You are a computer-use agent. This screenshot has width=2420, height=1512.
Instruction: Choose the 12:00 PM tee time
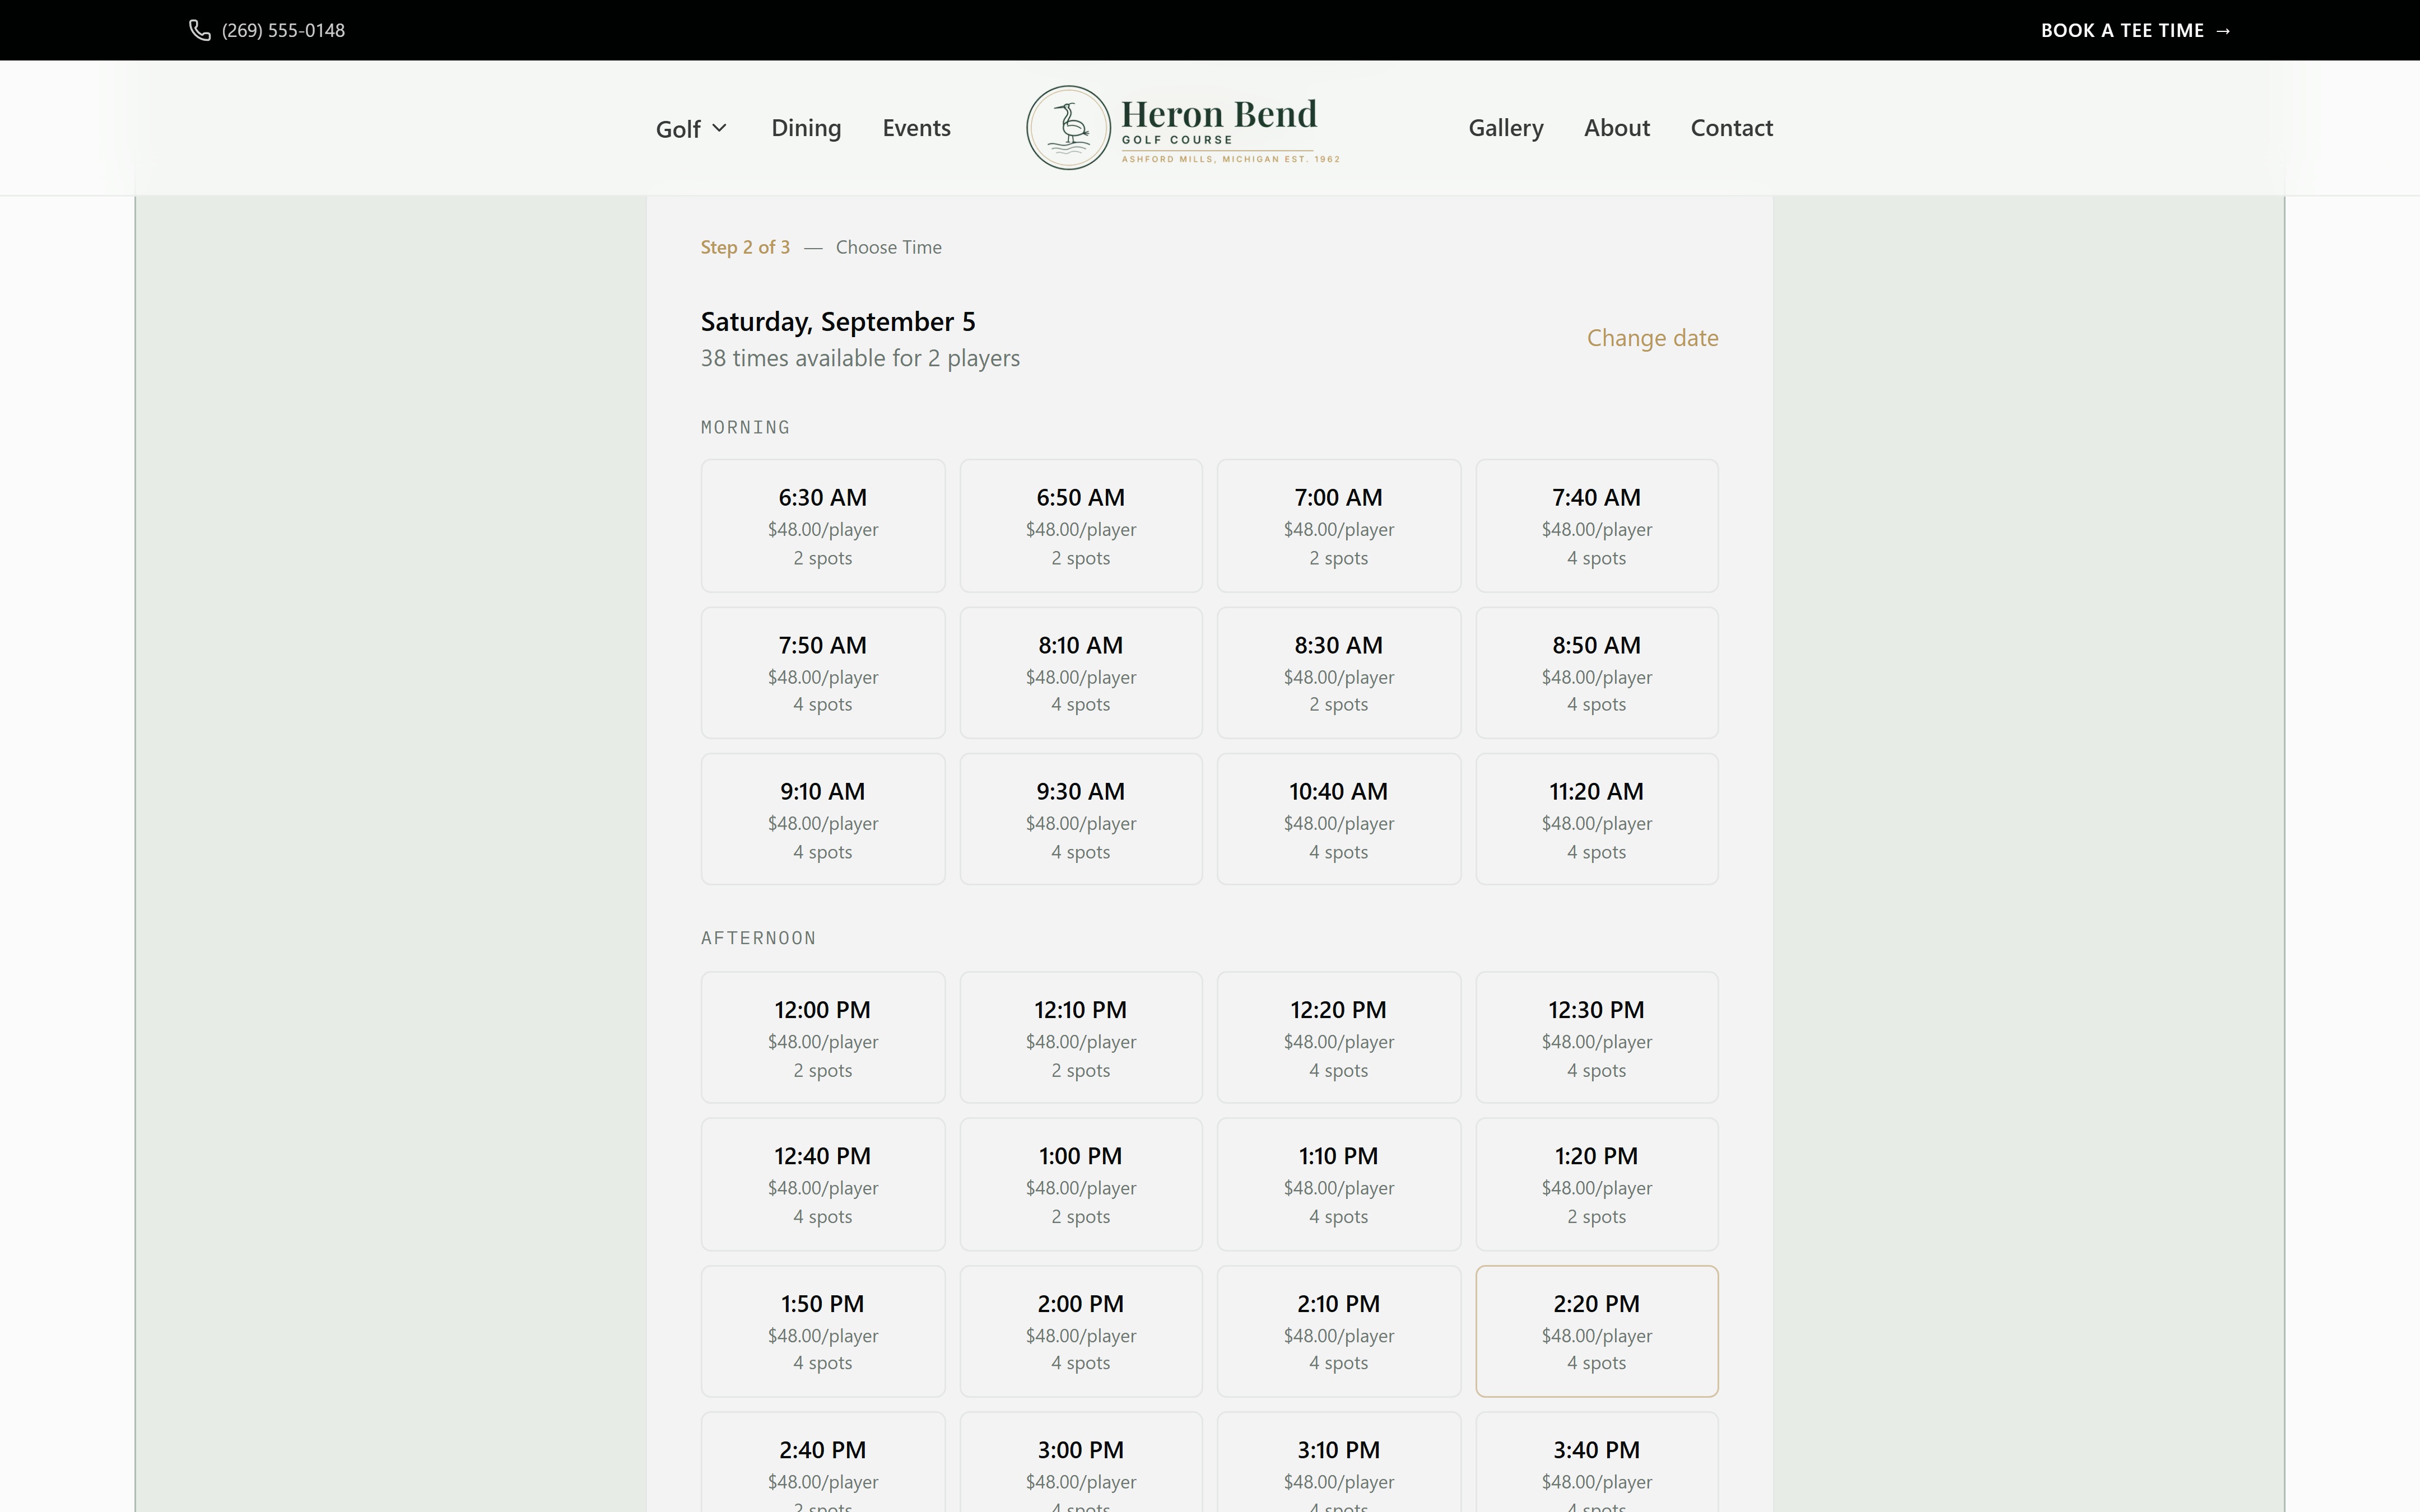(823, 1038)
